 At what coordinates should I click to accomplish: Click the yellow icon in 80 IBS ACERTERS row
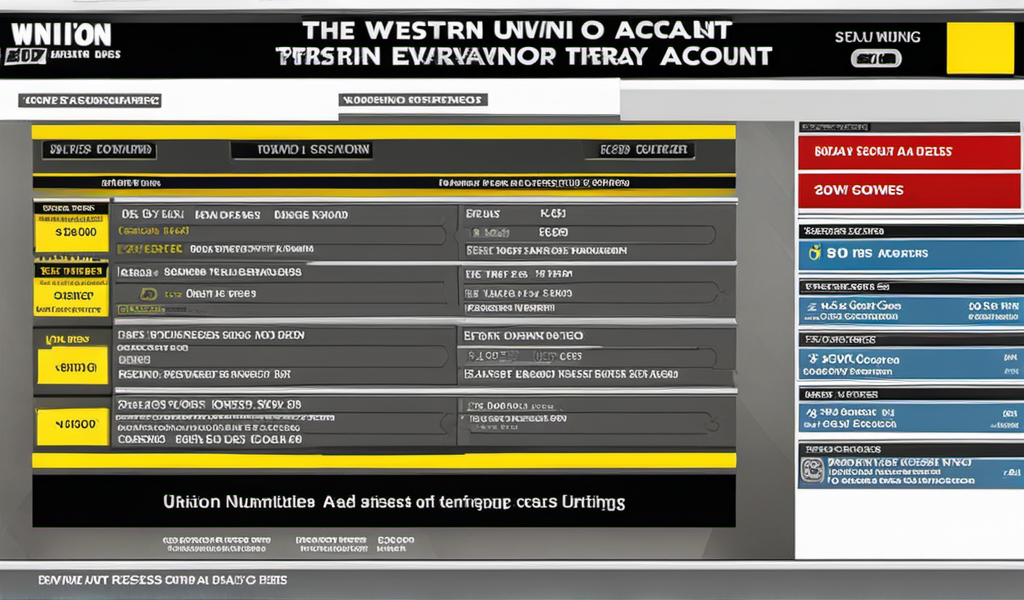(815, 253)
